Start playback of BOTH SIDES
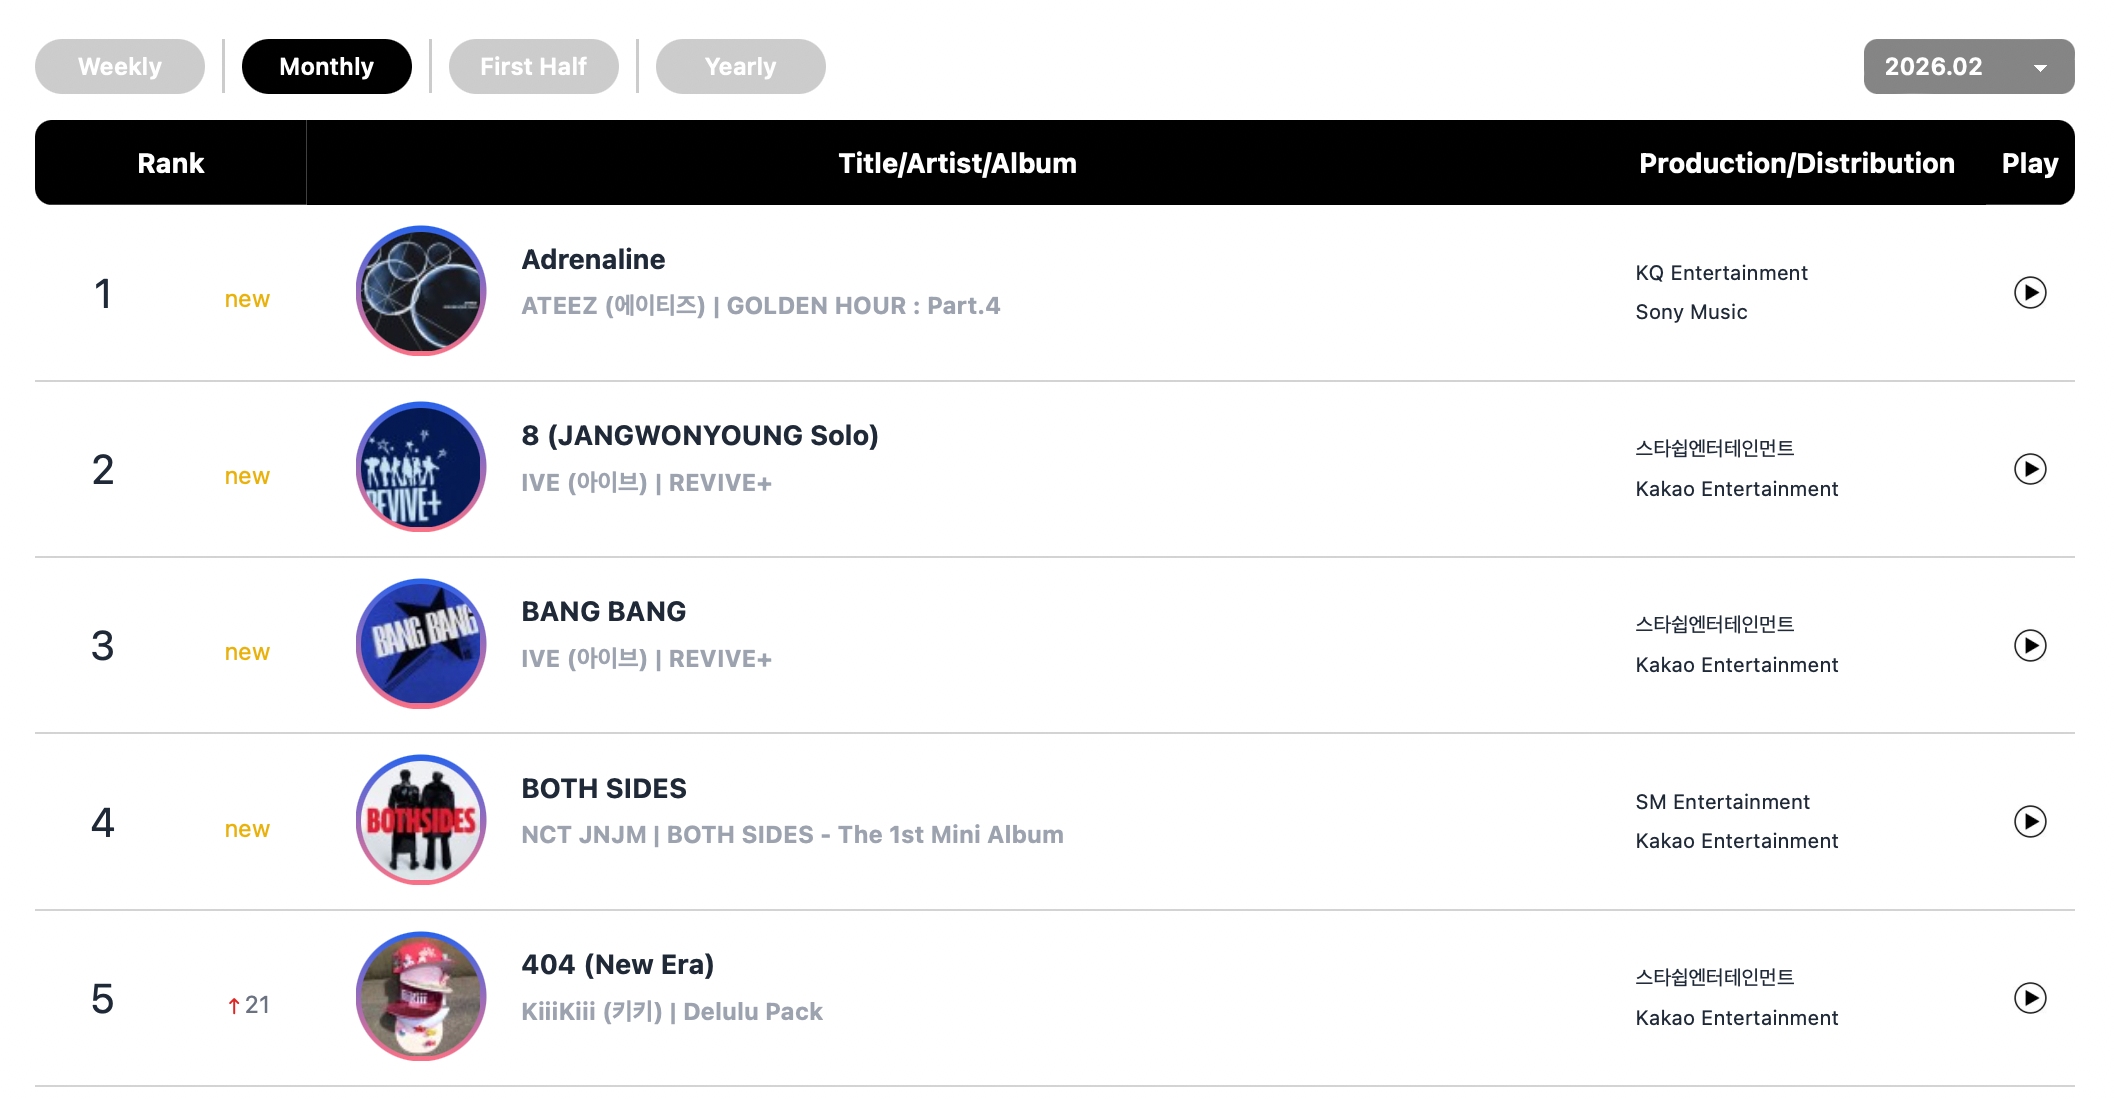Viewport: 2114px width, 1099px height. click(2029, 822)
